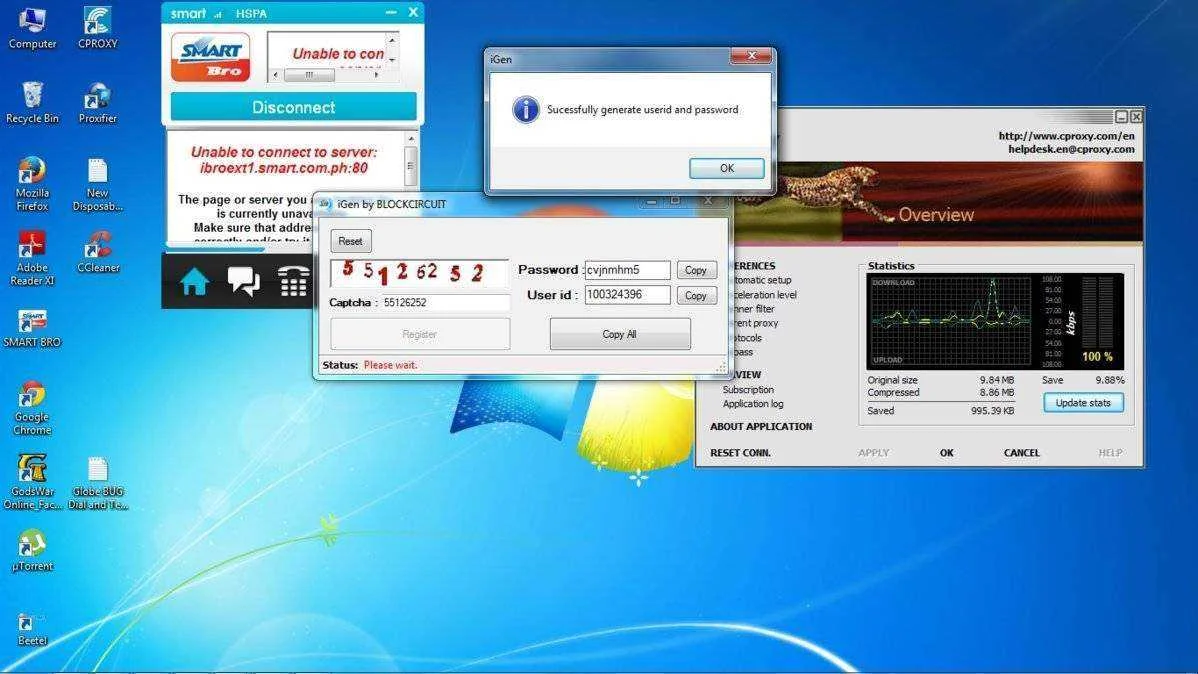This screenshot has width=1198, height=674.
Task: Open the chat messages icon in Smart Bro
Action: tap(244, 281)
